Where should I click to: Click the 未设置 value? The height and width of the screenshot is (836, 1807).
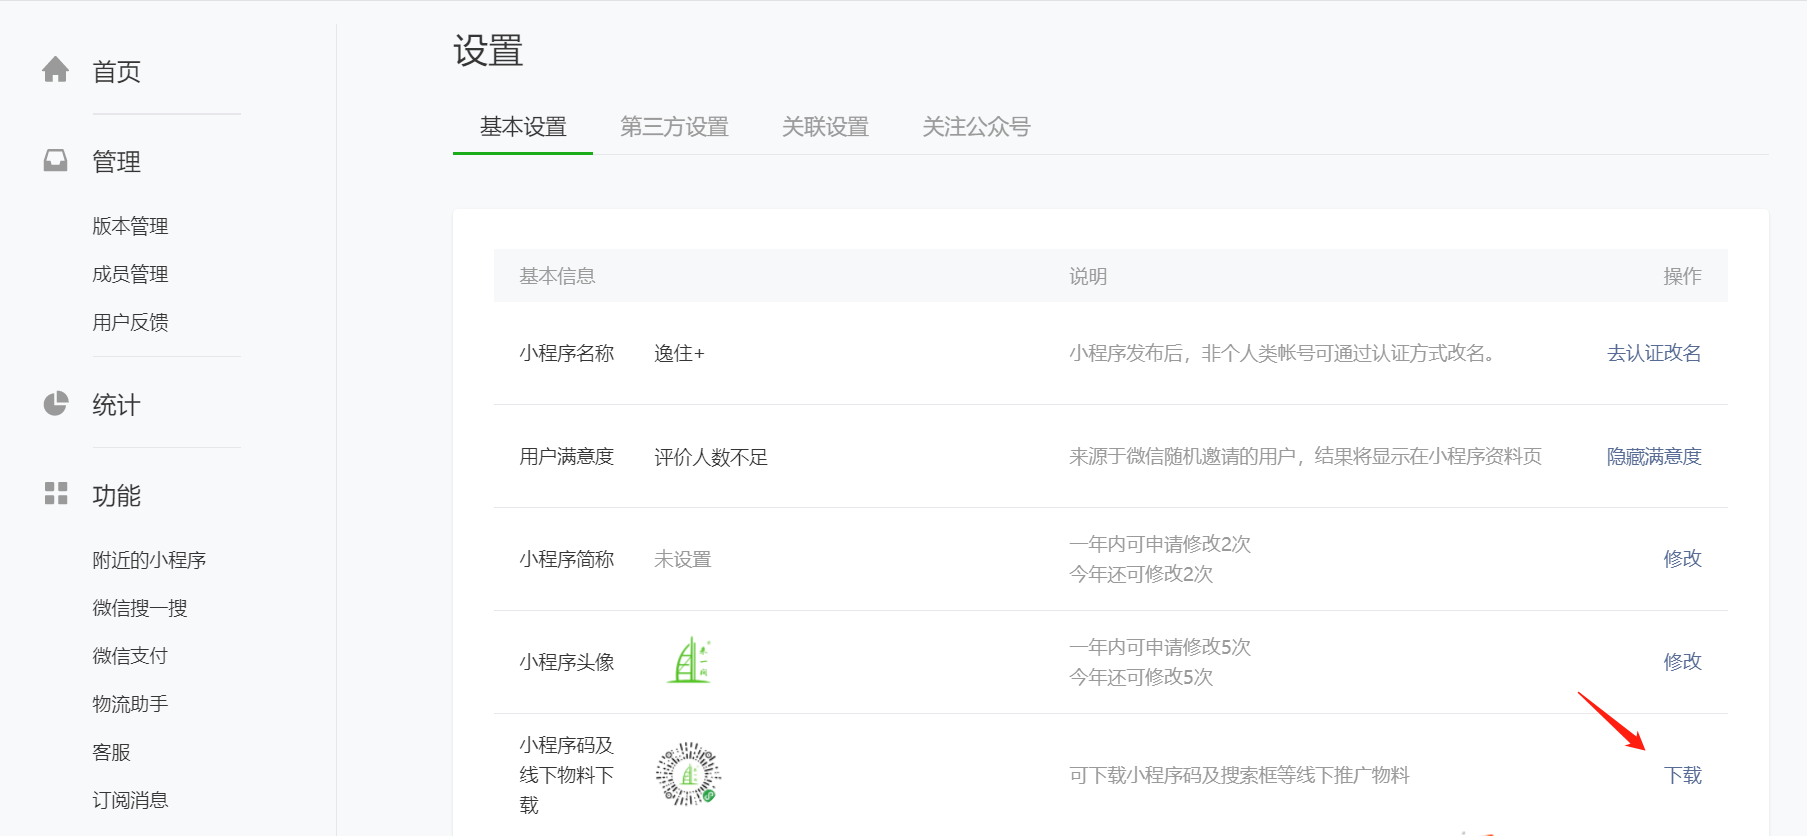(683, 559)
